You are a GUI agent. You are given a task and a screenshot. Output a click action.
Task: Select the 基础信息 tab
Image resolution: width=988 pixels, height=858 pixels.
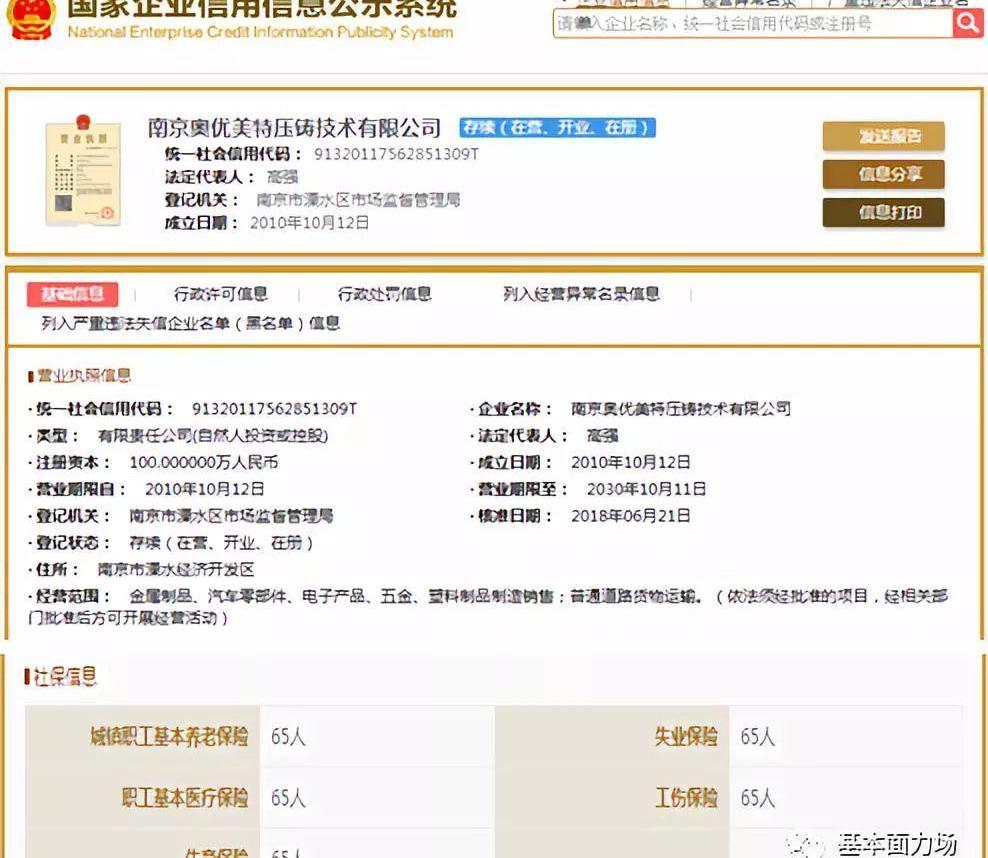pyautogui.click(x=72, y=294)
